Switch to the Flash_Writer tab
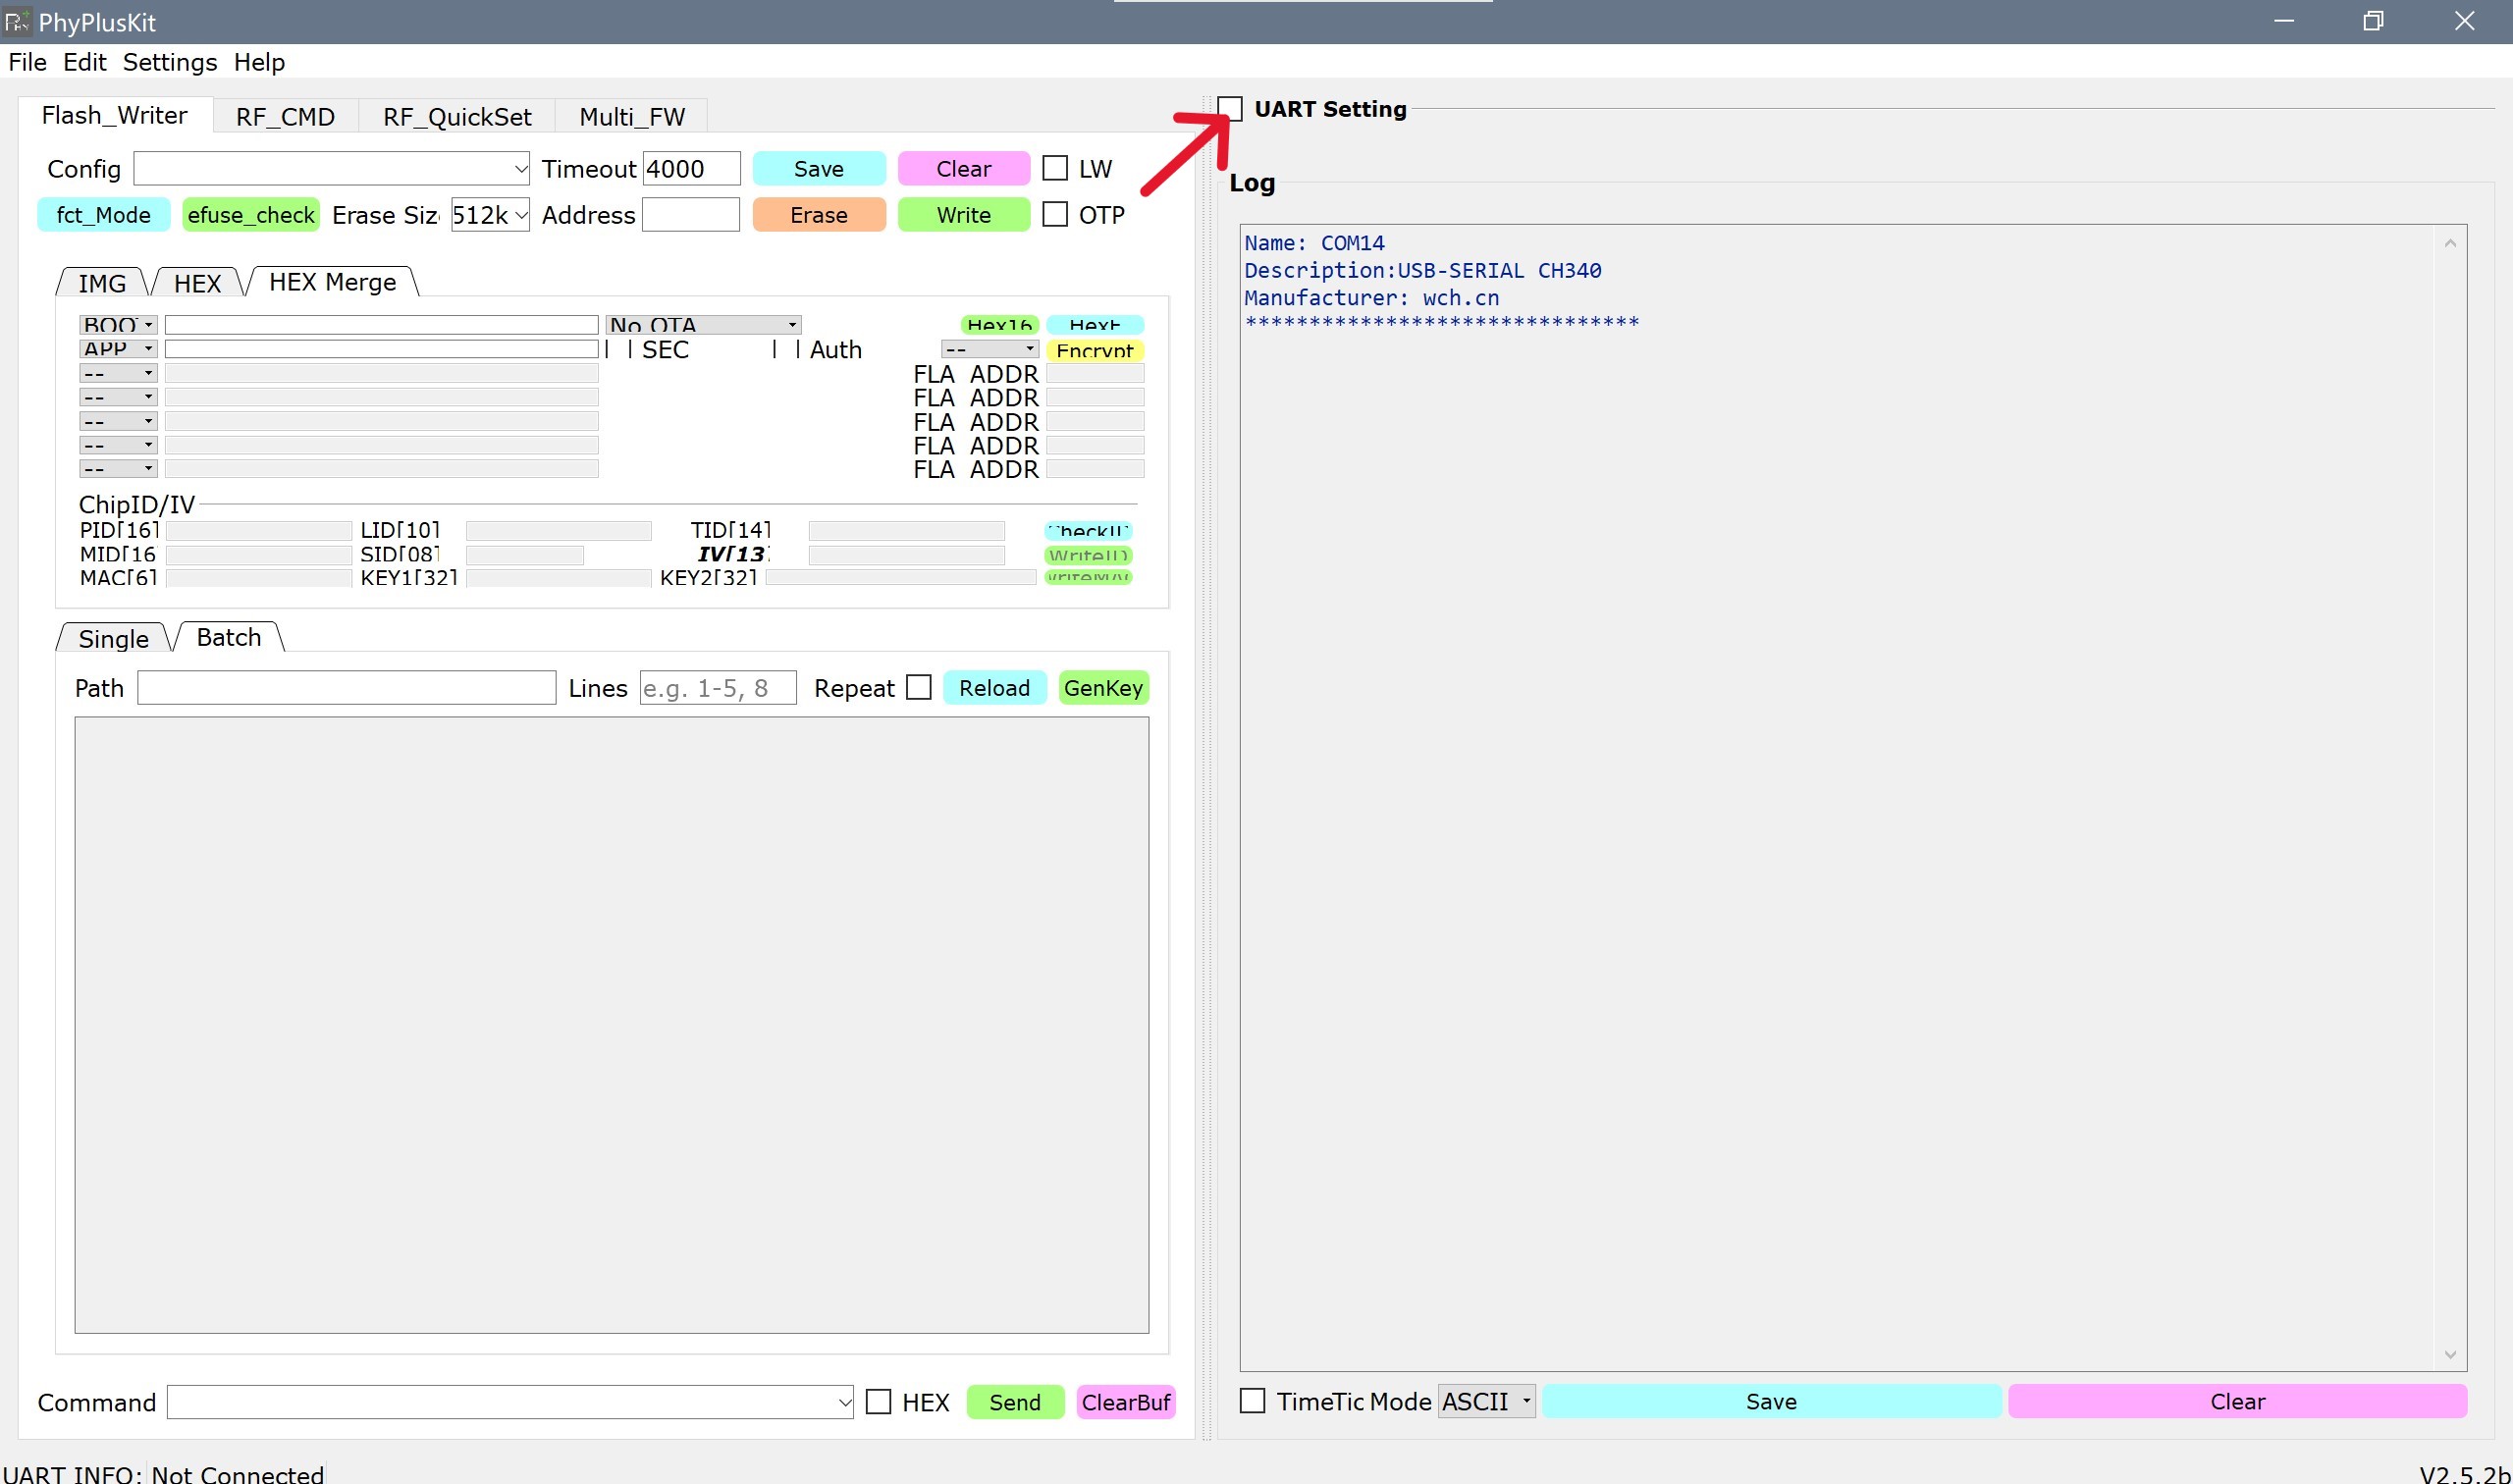The height and width of the screenshot is (1484, 2513). point(115,115)
